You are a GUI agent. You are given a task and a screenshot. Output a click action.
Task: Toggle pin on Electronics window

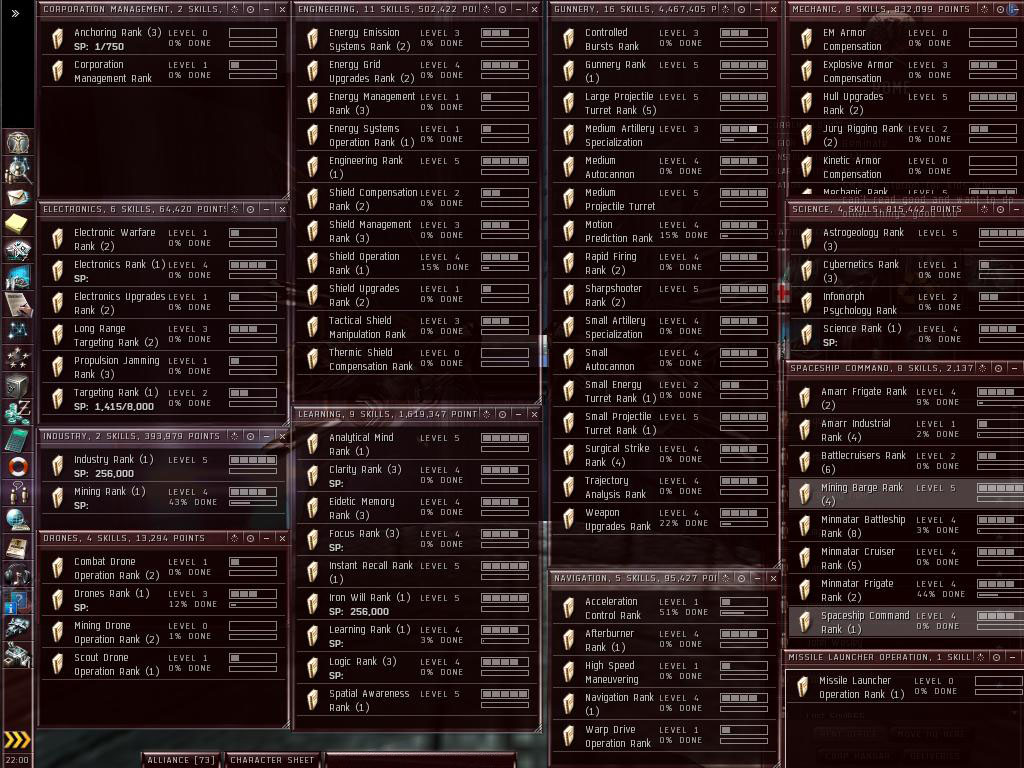(x=250, y=209)
